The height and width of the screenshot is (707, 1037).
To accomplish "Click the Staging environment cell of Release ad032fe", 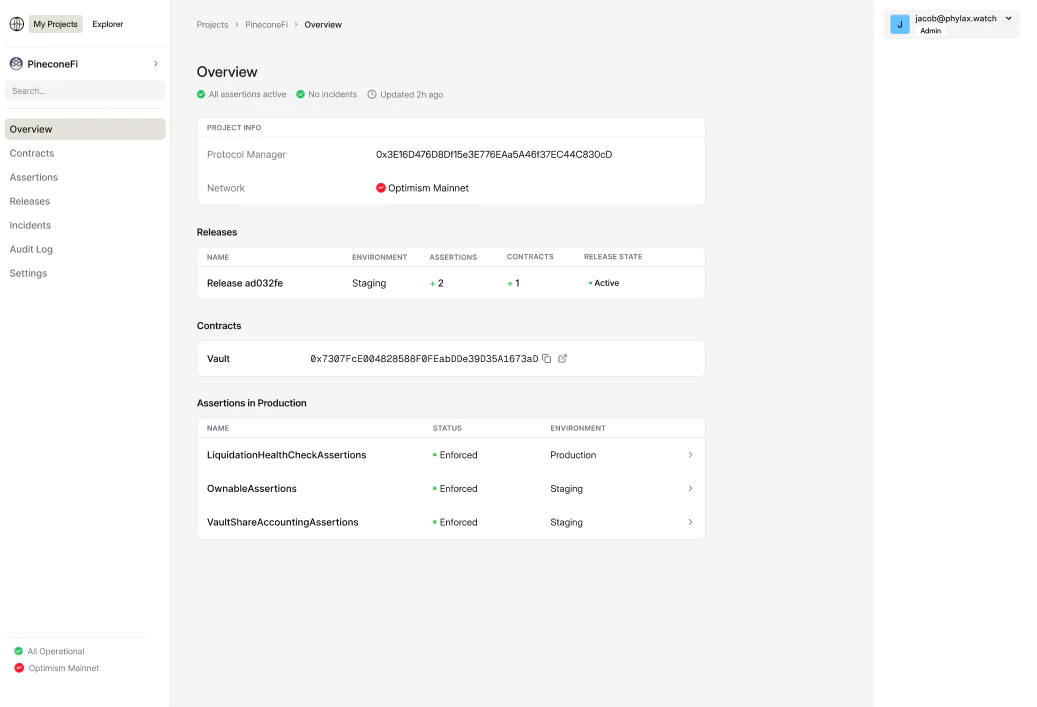I will (x=369, y=283).
